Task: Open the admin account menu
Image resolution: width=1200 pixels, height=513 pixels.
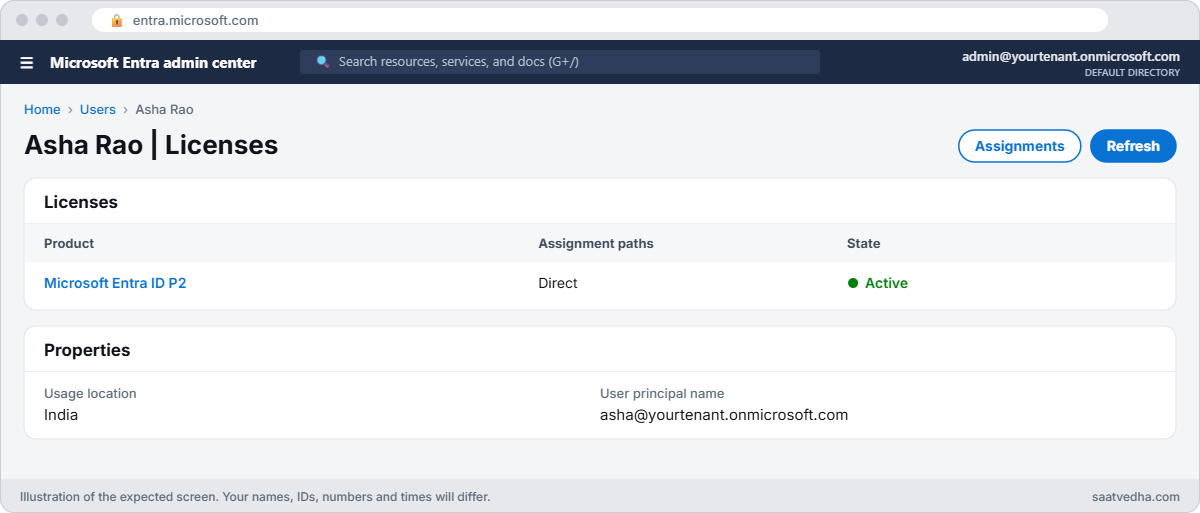Action: (x=1071, y=63)
